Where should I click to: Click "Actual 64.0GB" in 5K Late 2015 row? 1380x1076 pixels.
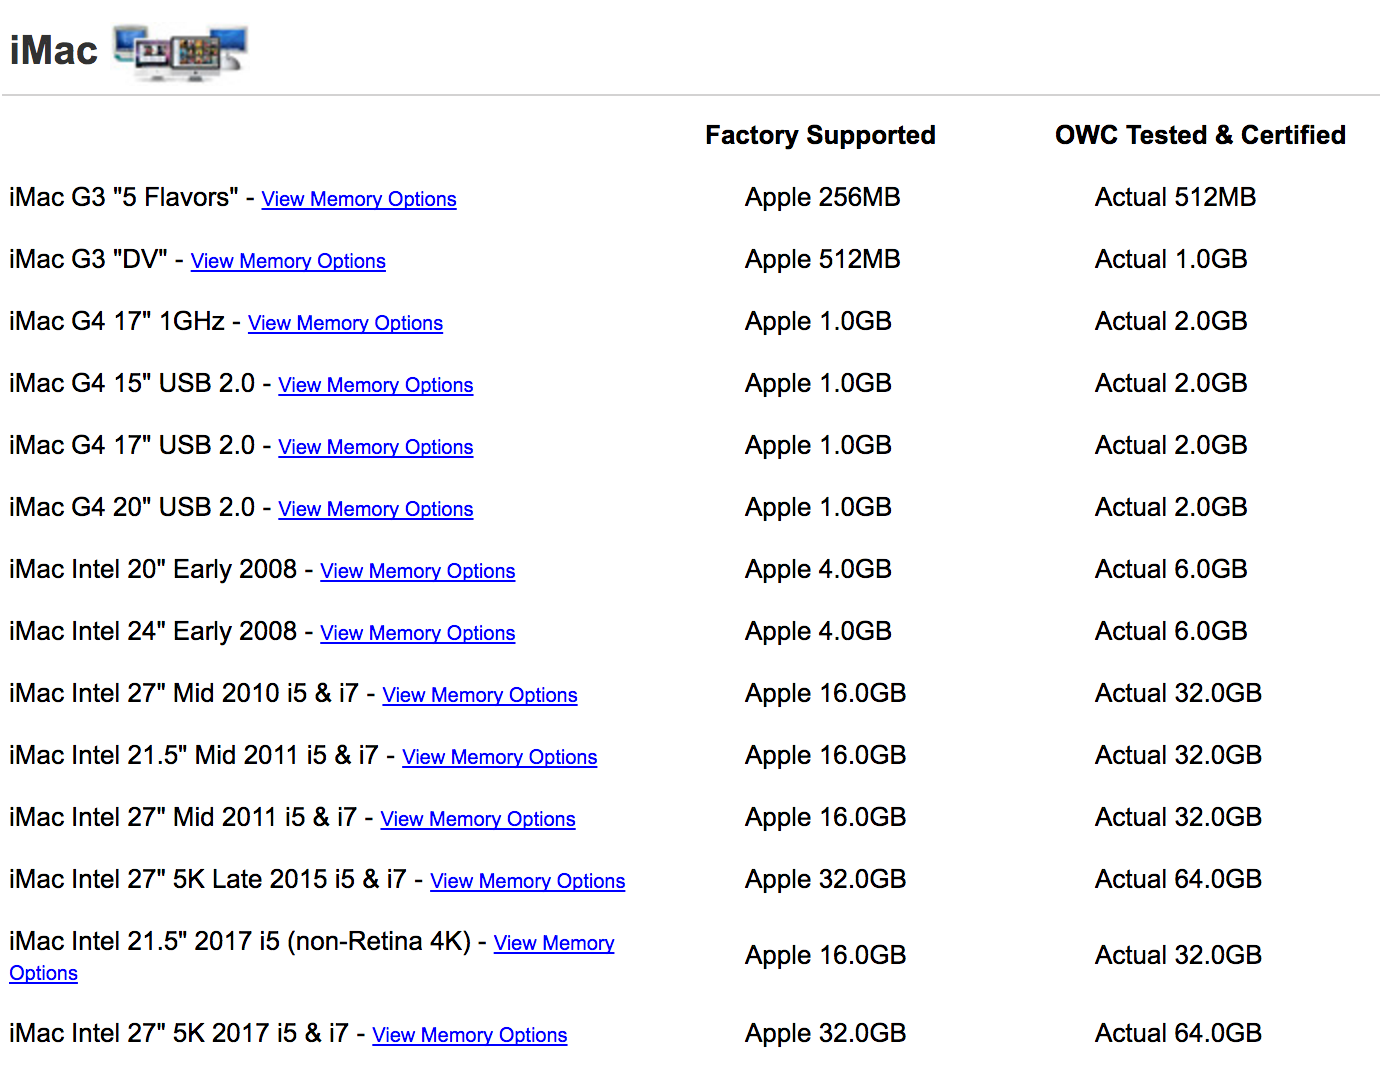(1178, 880)
